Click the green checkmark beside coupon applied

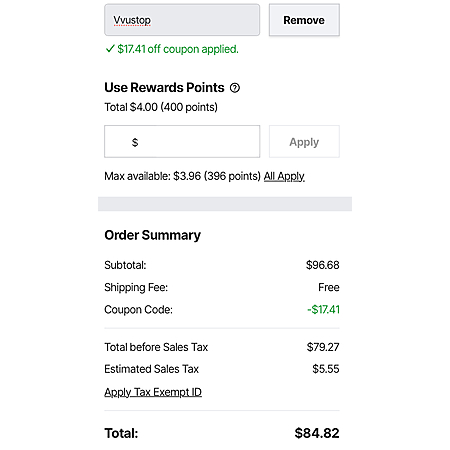click(110, 49)
